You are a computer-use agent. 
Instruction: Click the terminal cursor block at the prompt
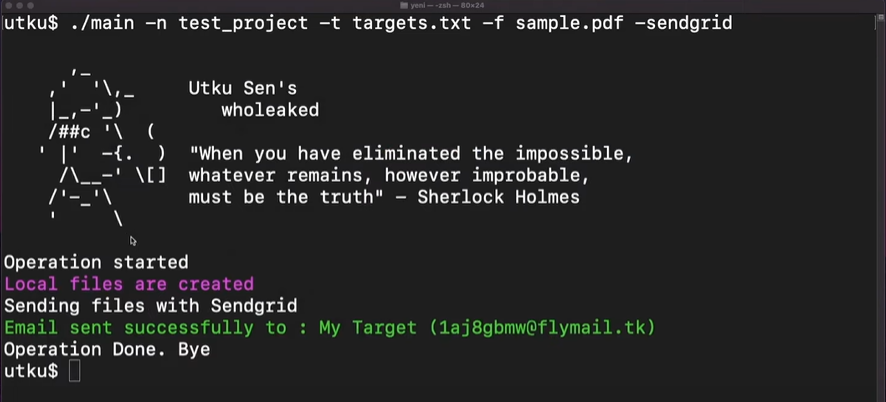click(74, 371)
